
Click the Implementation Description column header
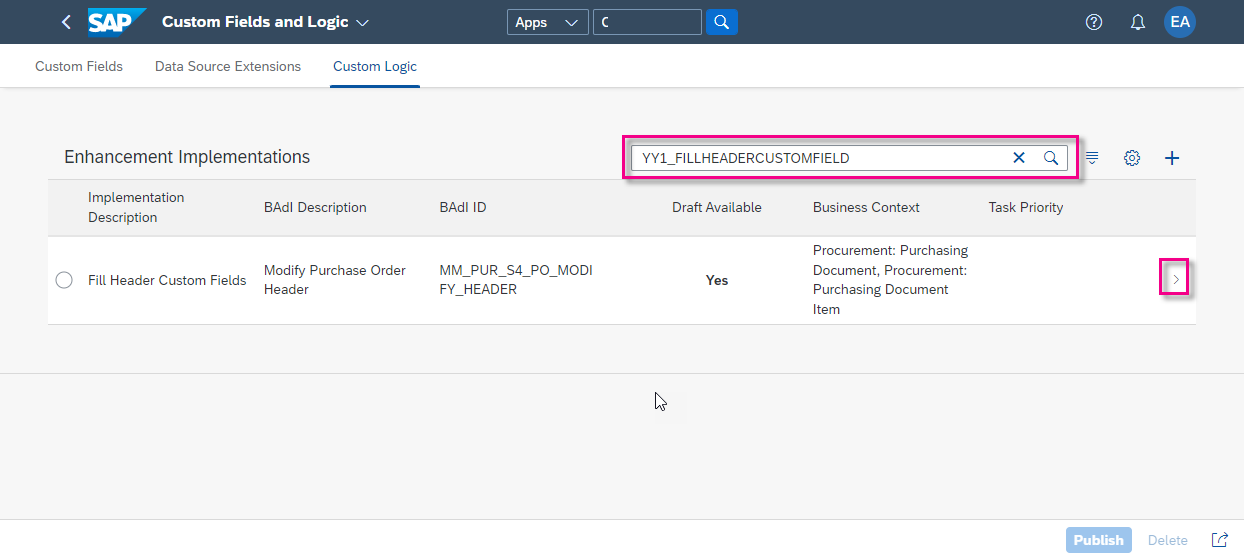coord(136,207)
